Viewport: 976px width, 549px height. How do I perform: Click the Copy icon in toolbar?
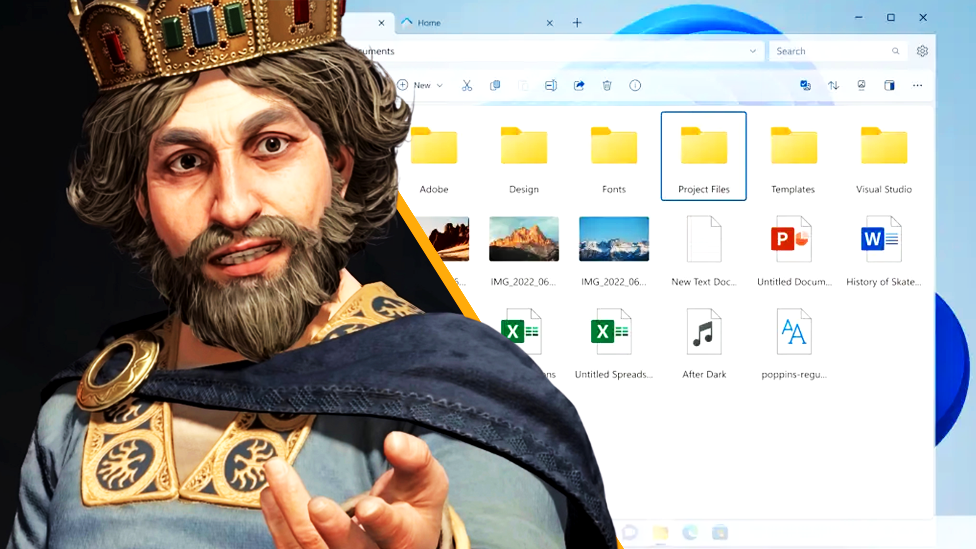[x=495, y=85]
